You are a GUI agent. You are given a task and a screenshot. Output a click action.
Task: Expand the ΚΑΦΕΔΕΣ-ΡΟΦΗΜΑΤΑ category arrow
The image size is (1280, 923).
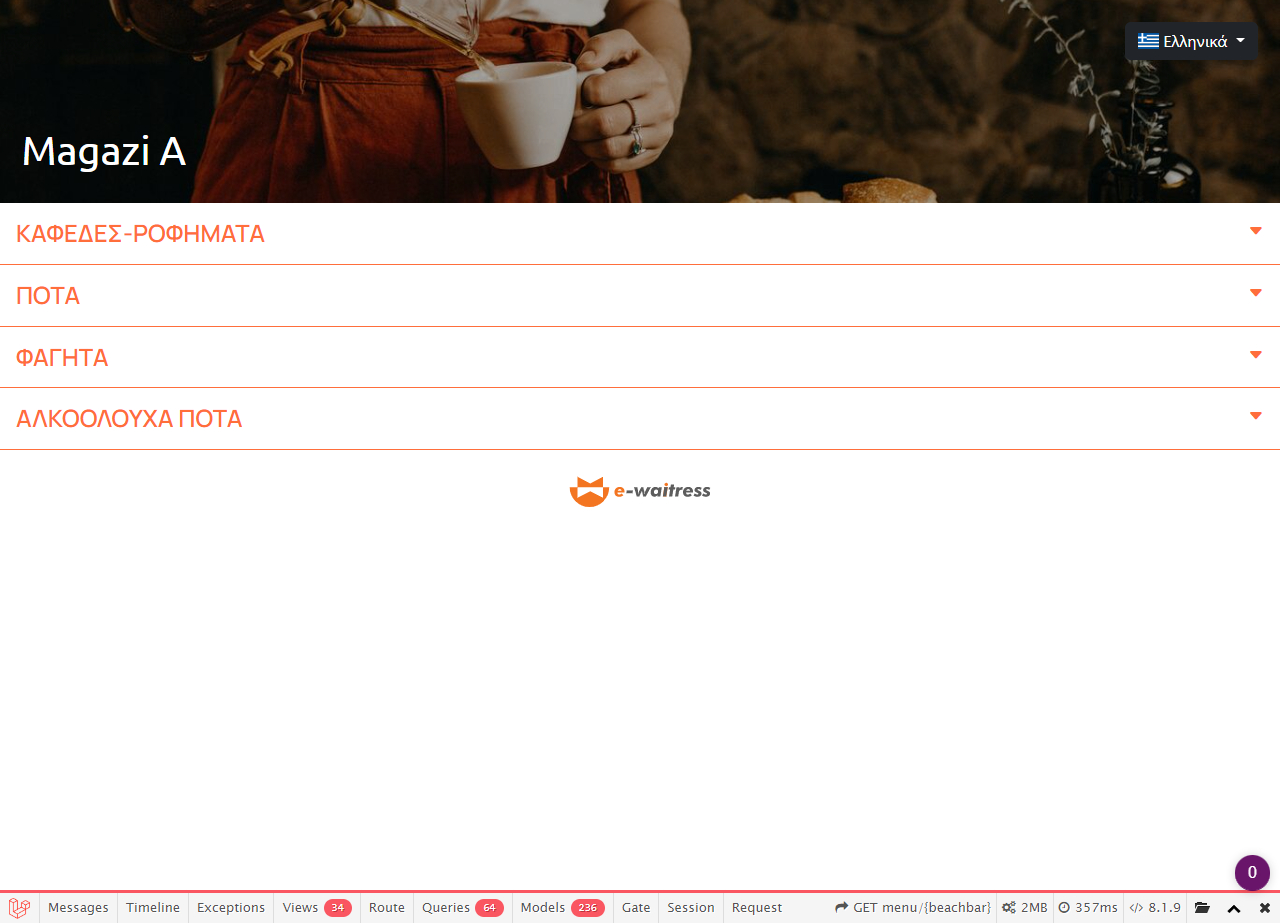[1256, 231]
